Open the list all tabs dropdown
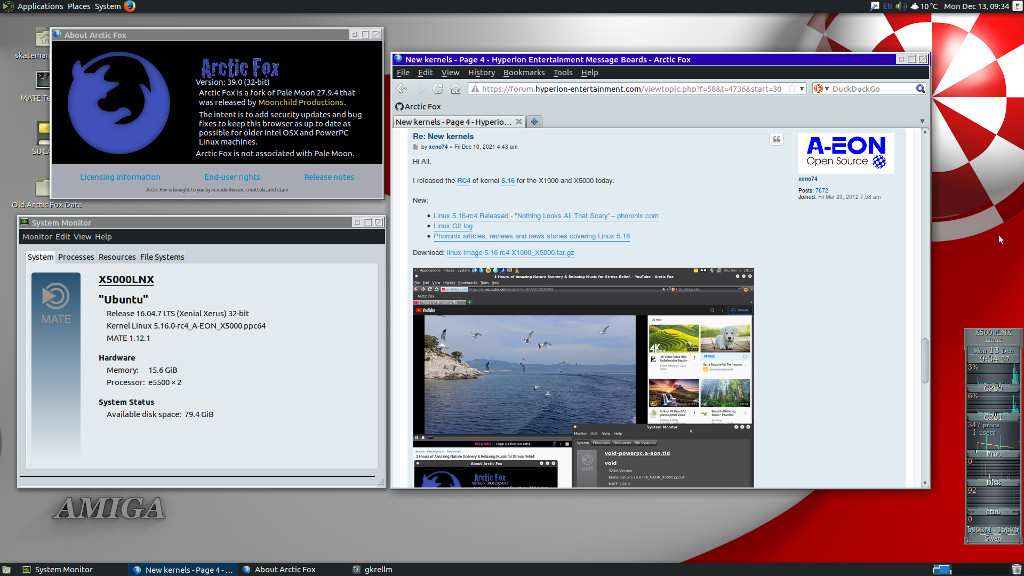Screen dimensions: 1024x576 (922, 121)
